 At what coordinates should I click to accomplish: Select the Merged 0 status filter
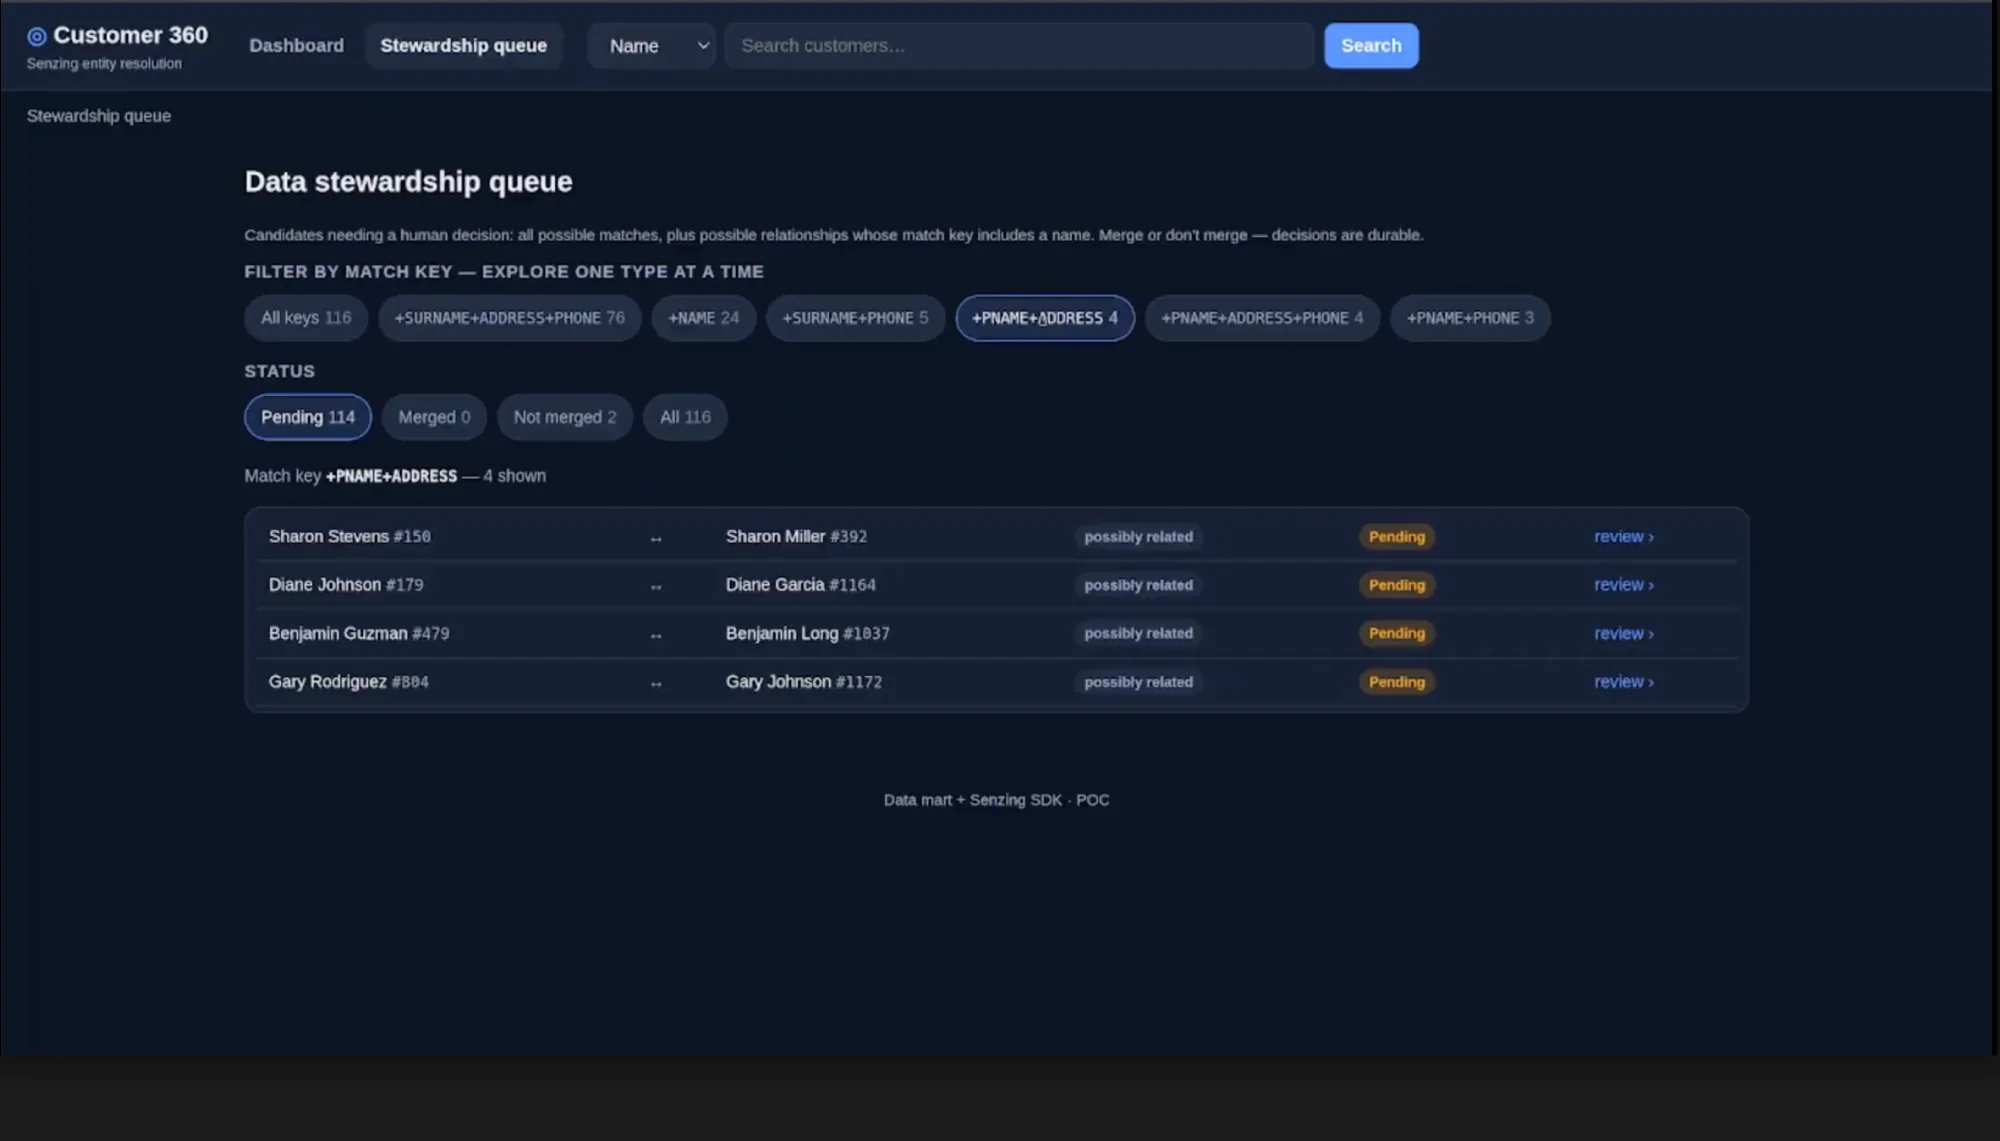(x=434, y=417)
